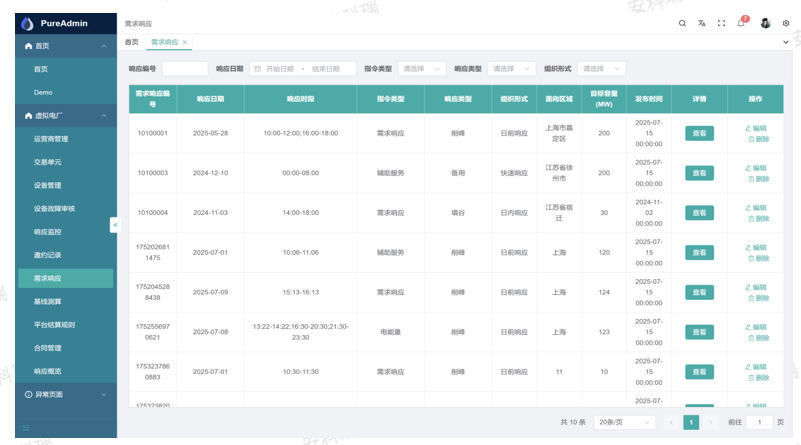Edit the row with time 10:06-11:06
The image size is (801, 445).
click(756, 248)
